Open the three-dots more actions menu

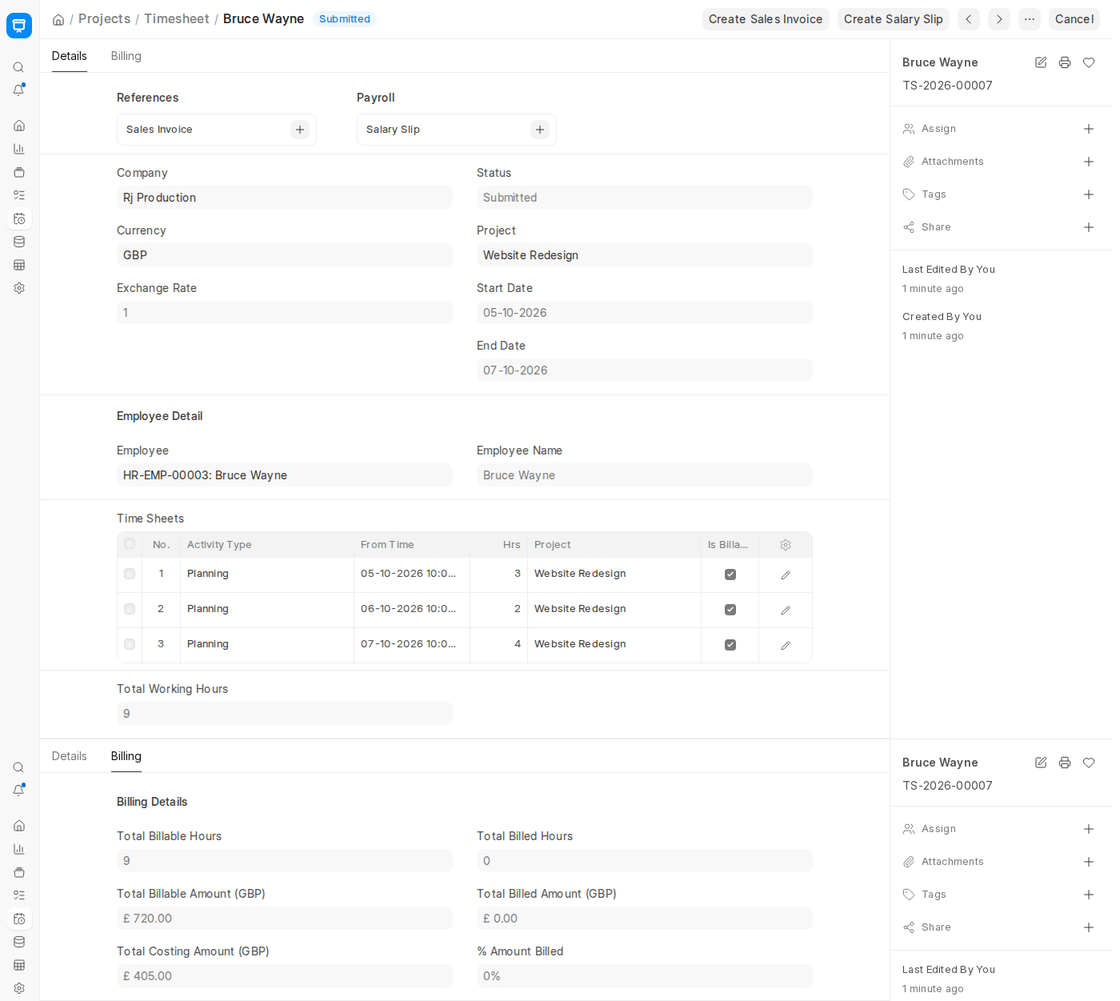tap(1029, 19)
